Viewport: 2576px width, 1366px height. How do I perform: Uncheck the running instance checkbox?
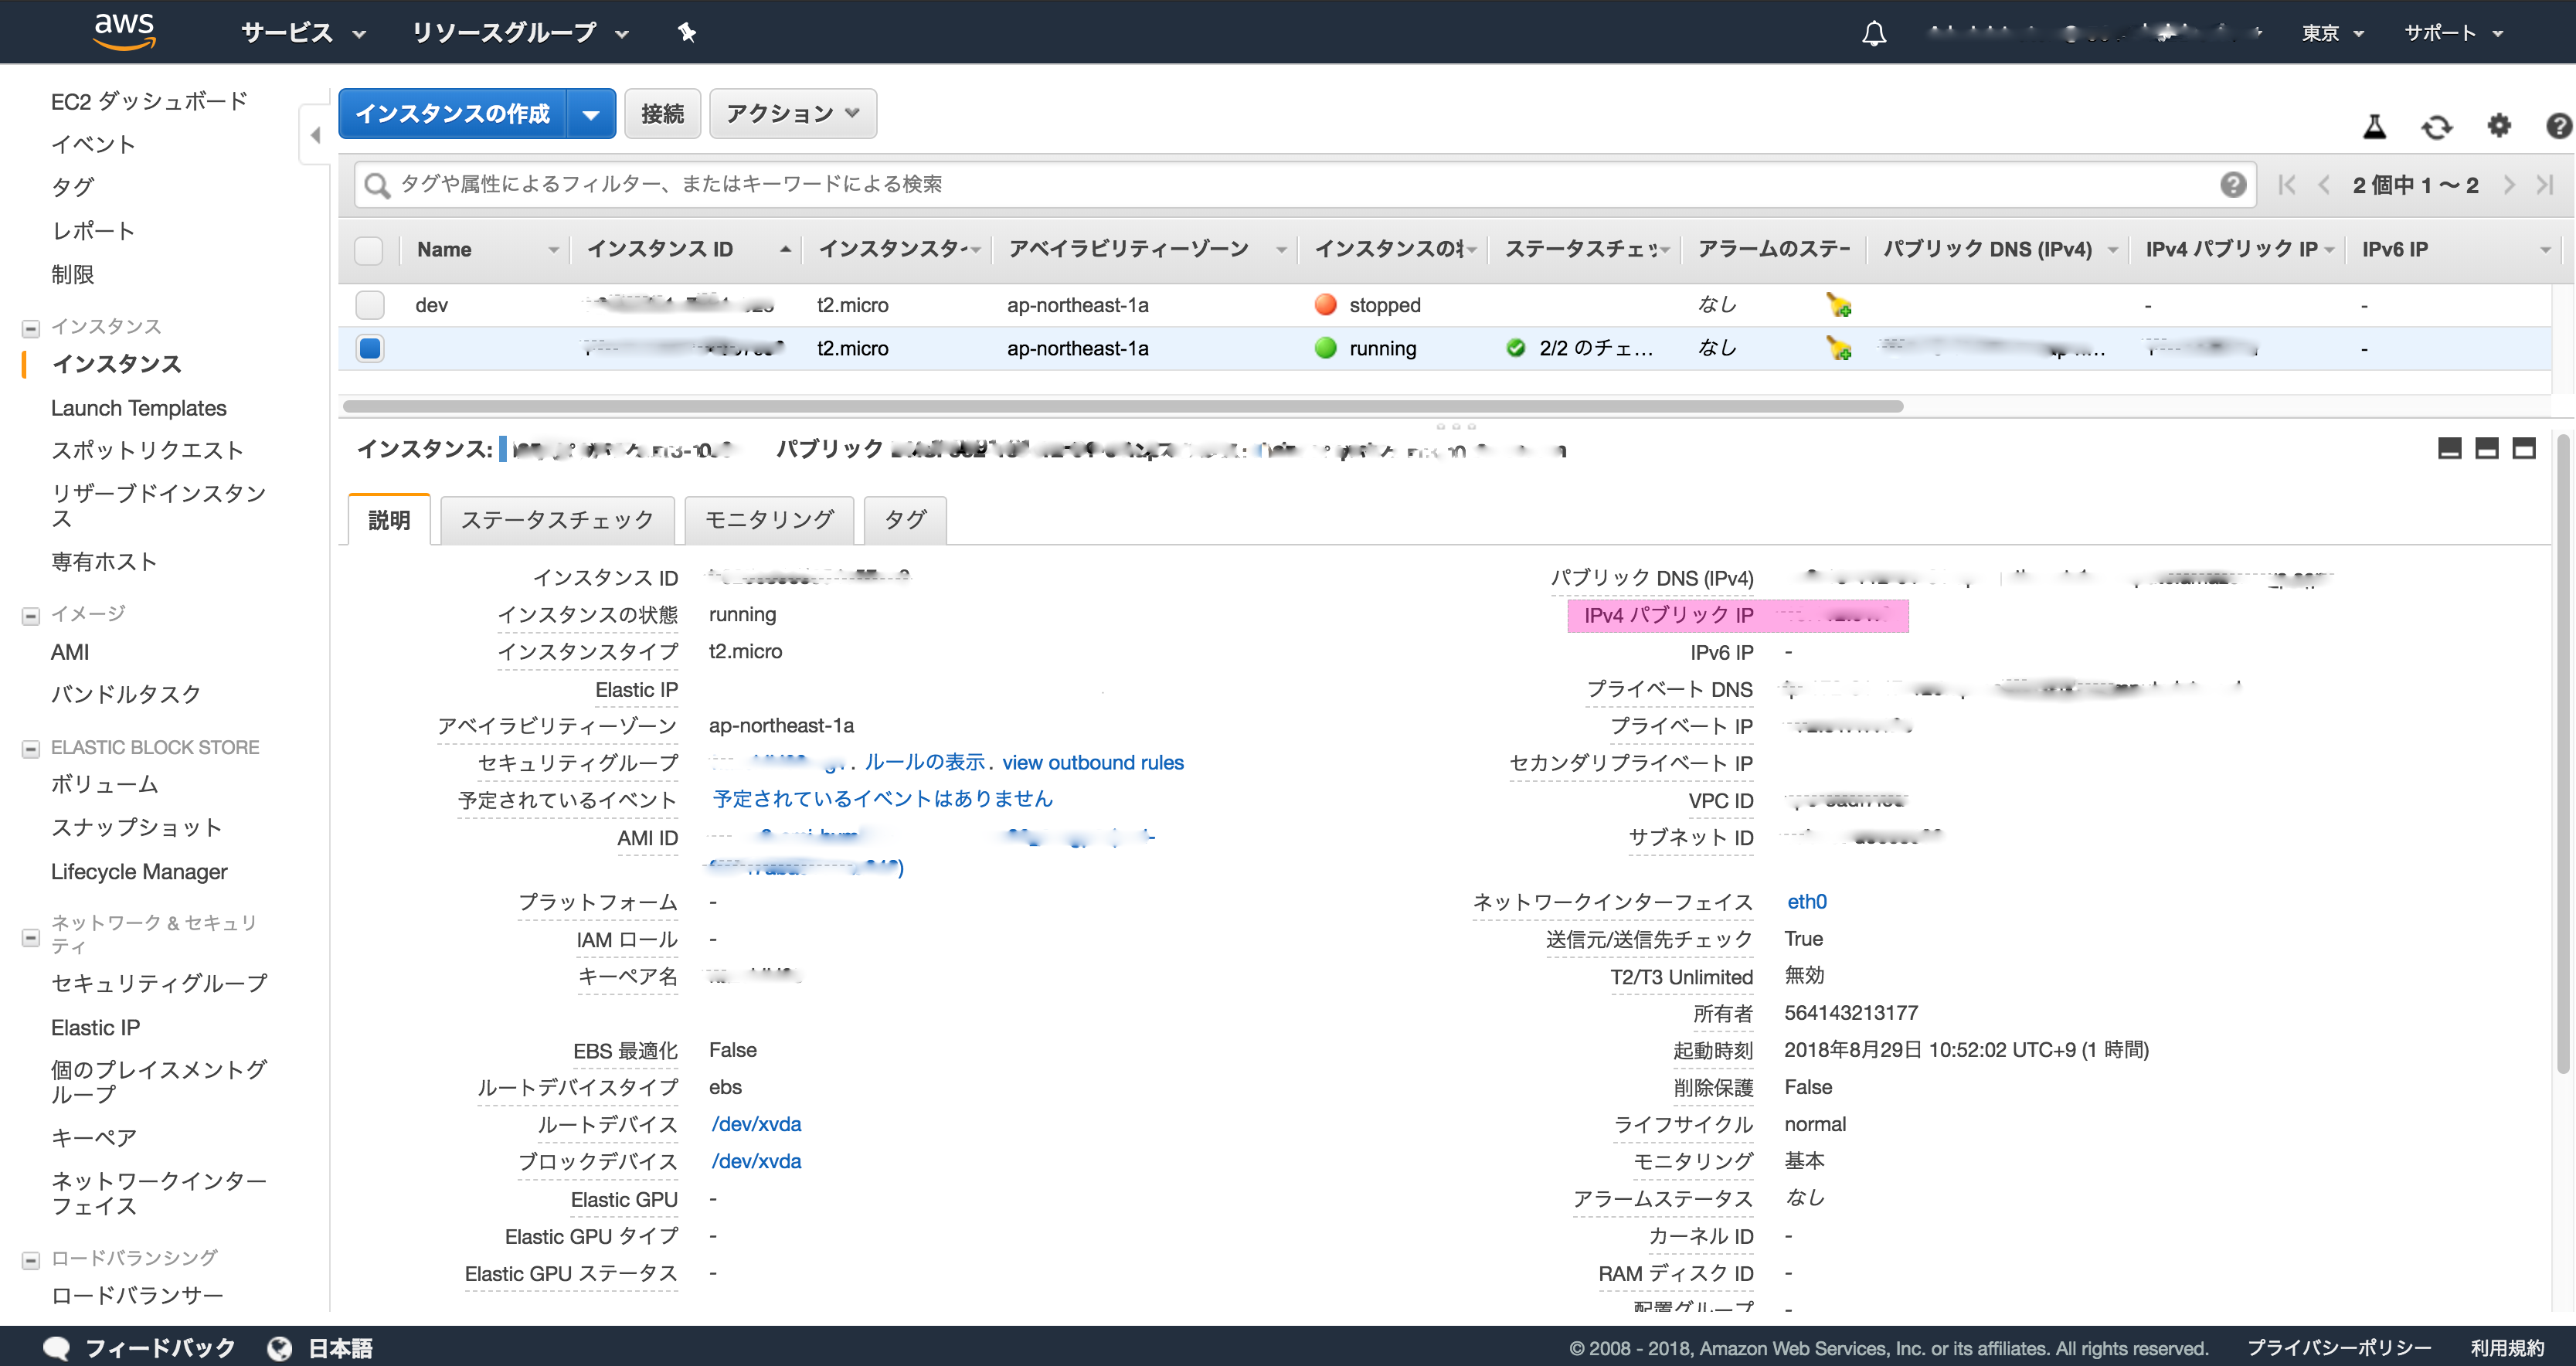[370, 348]
